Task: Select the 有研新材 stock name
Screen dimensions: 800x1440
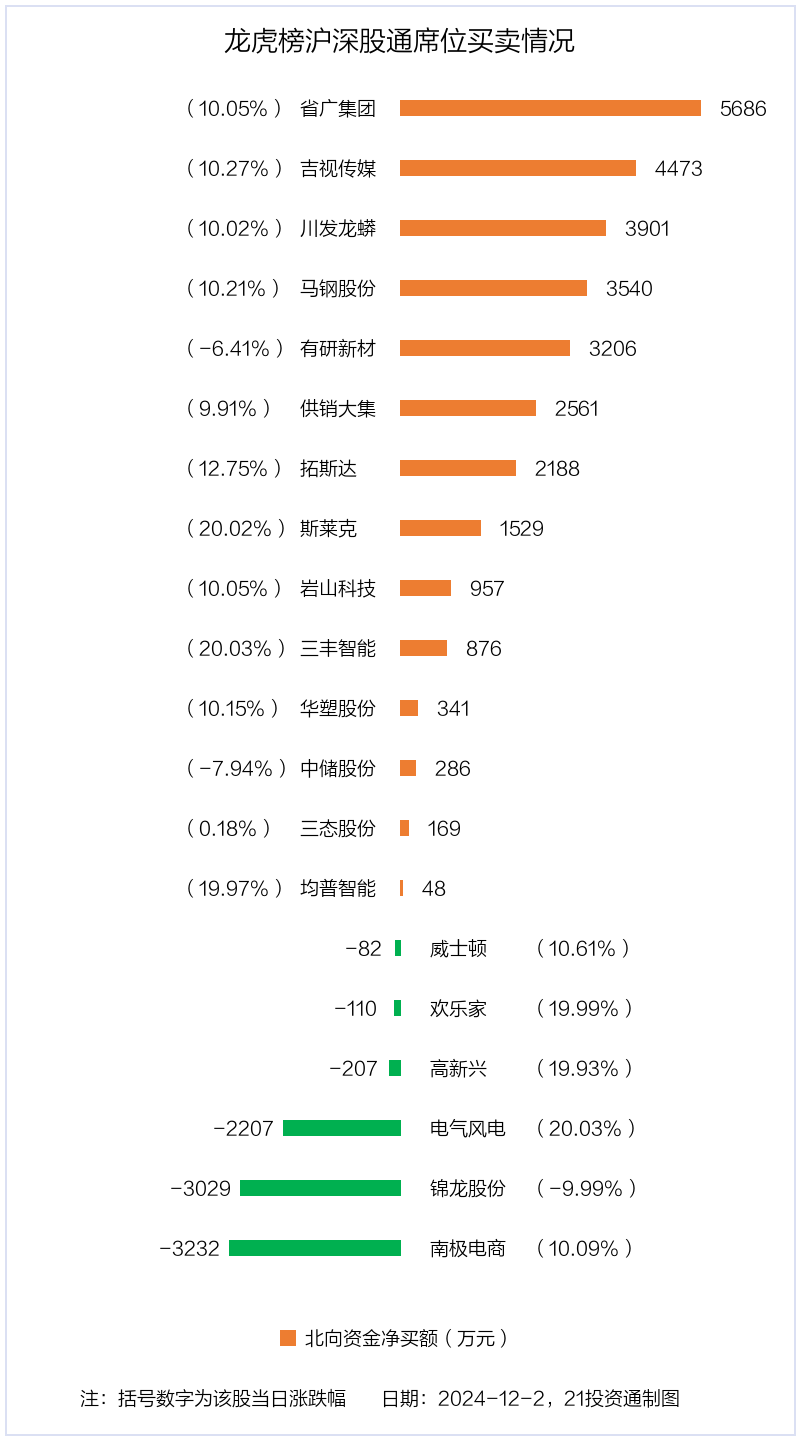Action: pyautogui.click(x=338, y=348)
